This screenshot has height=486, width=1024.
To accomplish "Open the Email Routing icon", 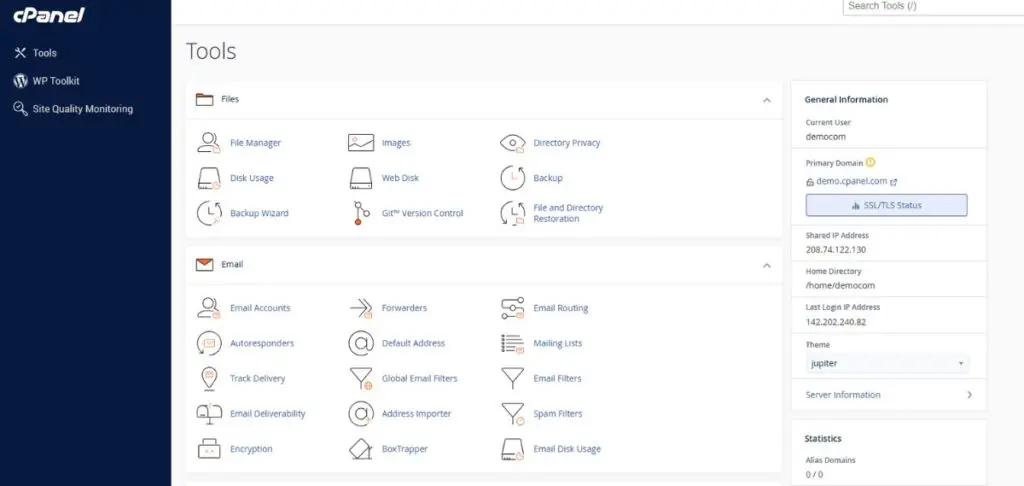I will click(x=513, y=308).
